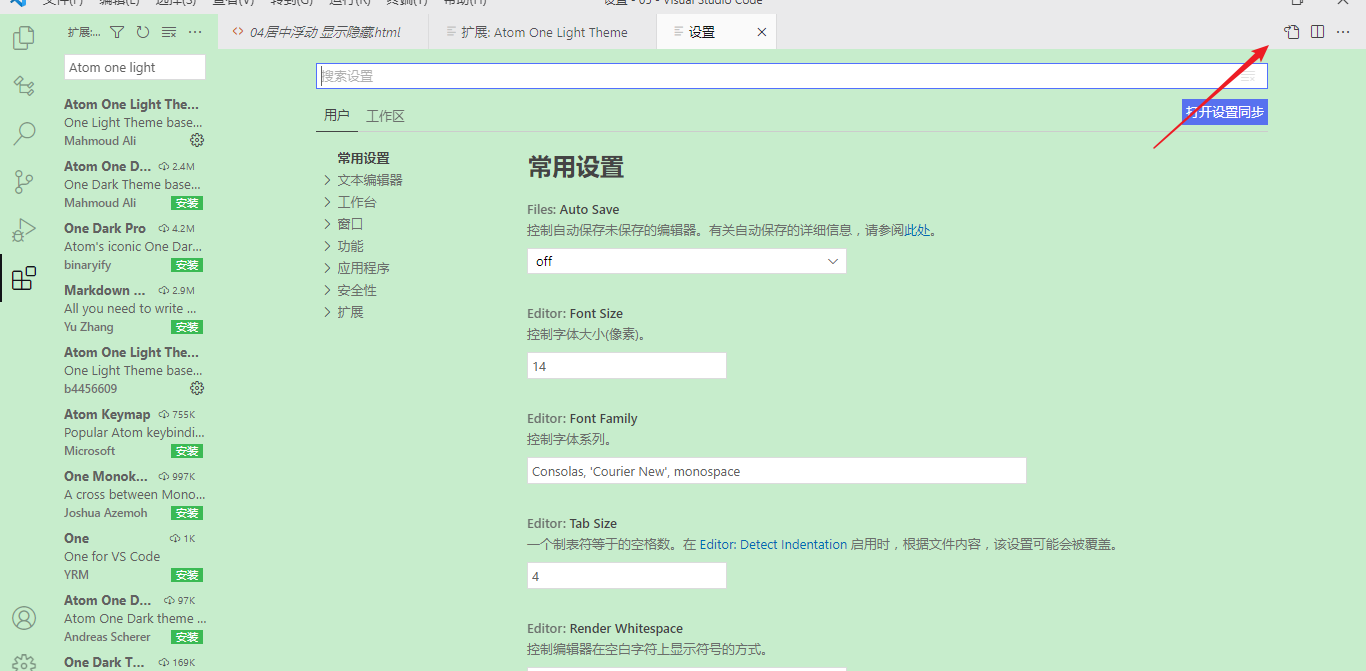The height and width of the screenshot is (671, 1366).
Task: Click the Editor: Render Whitespace setting title
Action: (605, 629)
